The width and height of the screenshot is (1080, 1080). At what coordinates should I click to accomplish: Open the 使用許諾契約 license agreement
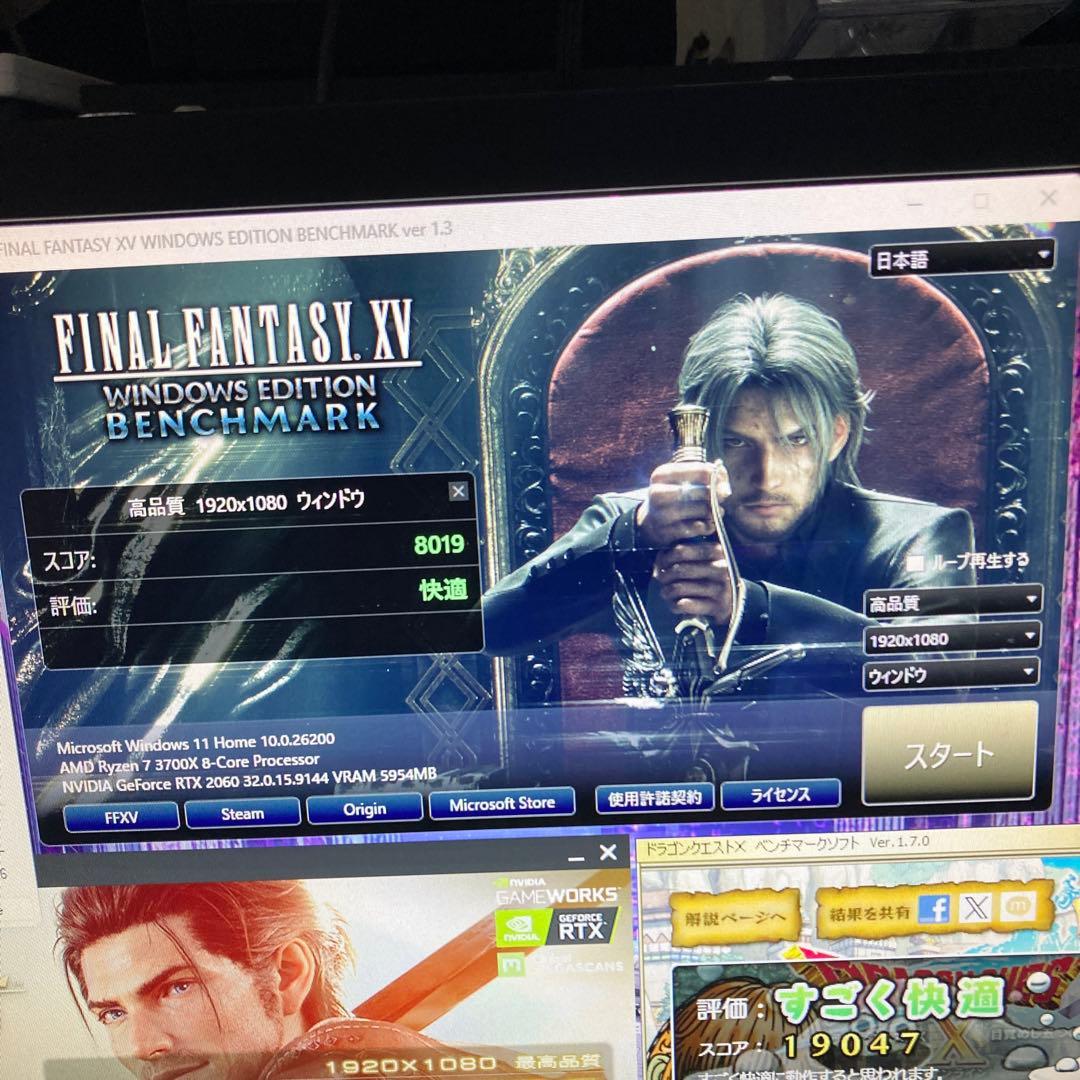[655, 797]
